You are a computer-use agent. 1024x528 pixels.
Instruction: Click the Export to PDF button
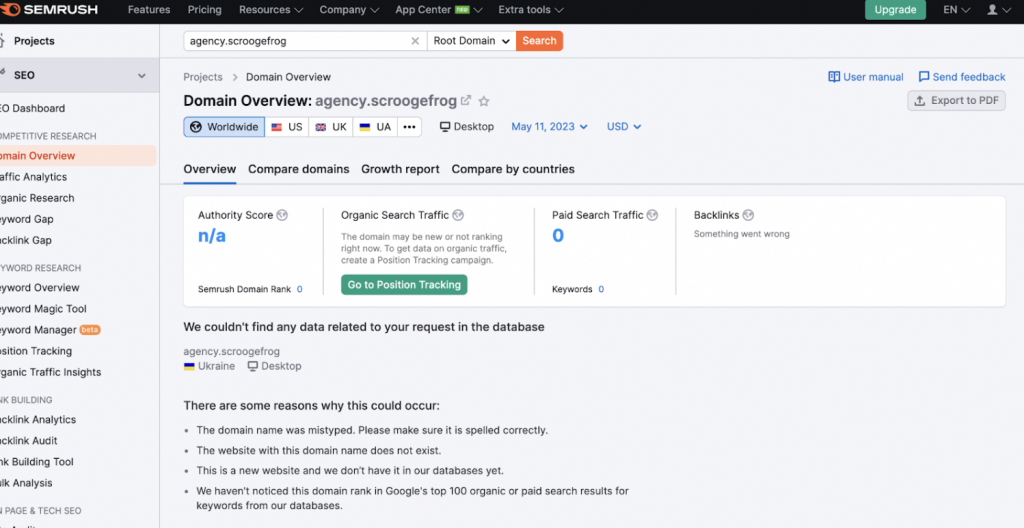[x=956, y=101]
